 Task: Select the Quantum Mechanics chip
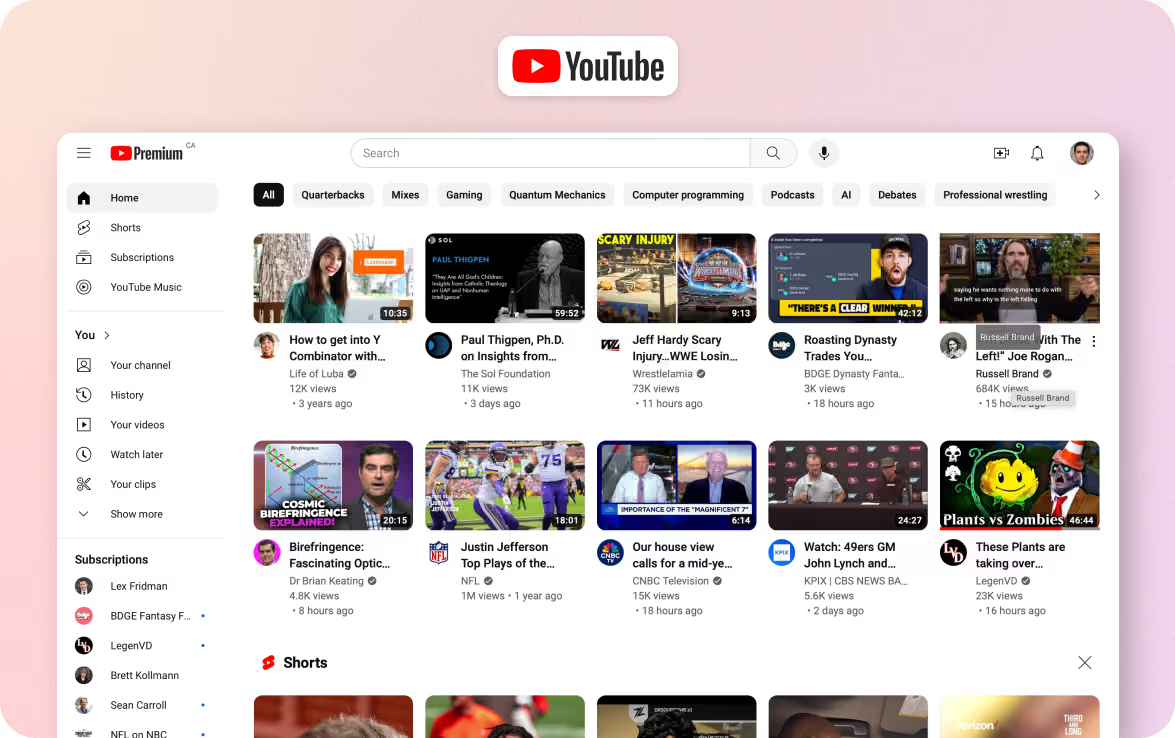pos(557,195)
